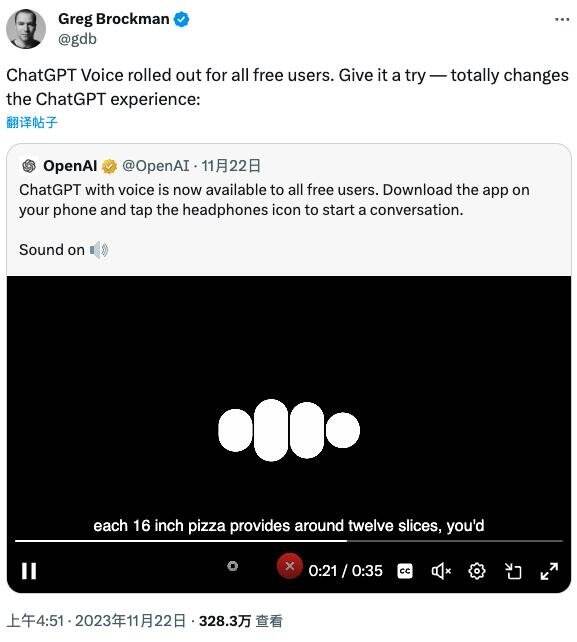Viewport: 577px width, 642px height.
Task: Open quoted tweet date 11月22日
Action: [231, 166]
